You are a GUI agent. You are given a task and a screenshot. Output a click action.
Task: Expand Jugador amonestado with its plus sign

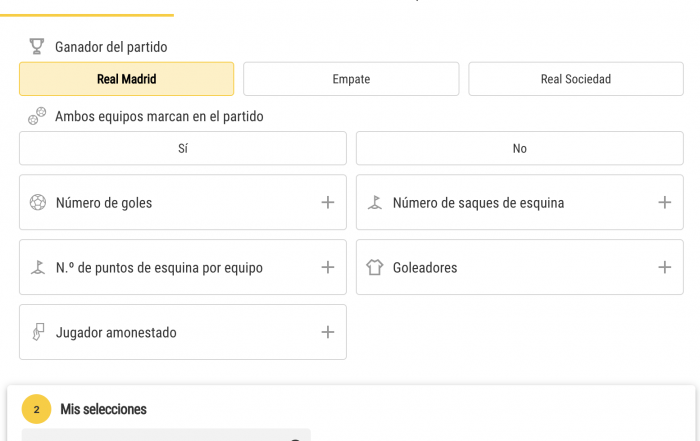pos(328,332)
